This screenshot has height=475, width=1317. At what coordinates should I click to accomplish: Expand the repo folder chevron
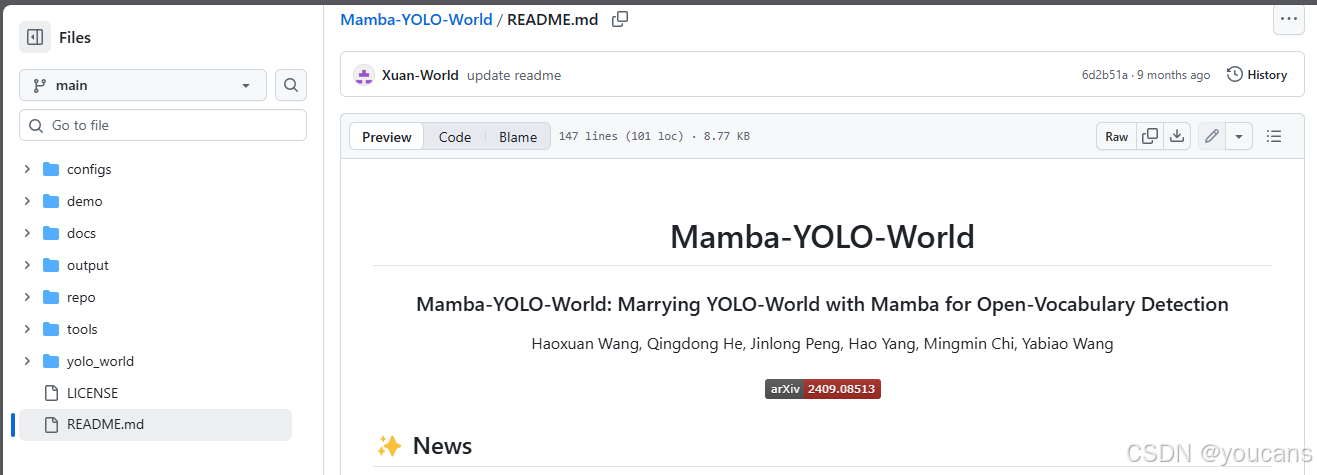pyautogui.click(x=27, y=297)
